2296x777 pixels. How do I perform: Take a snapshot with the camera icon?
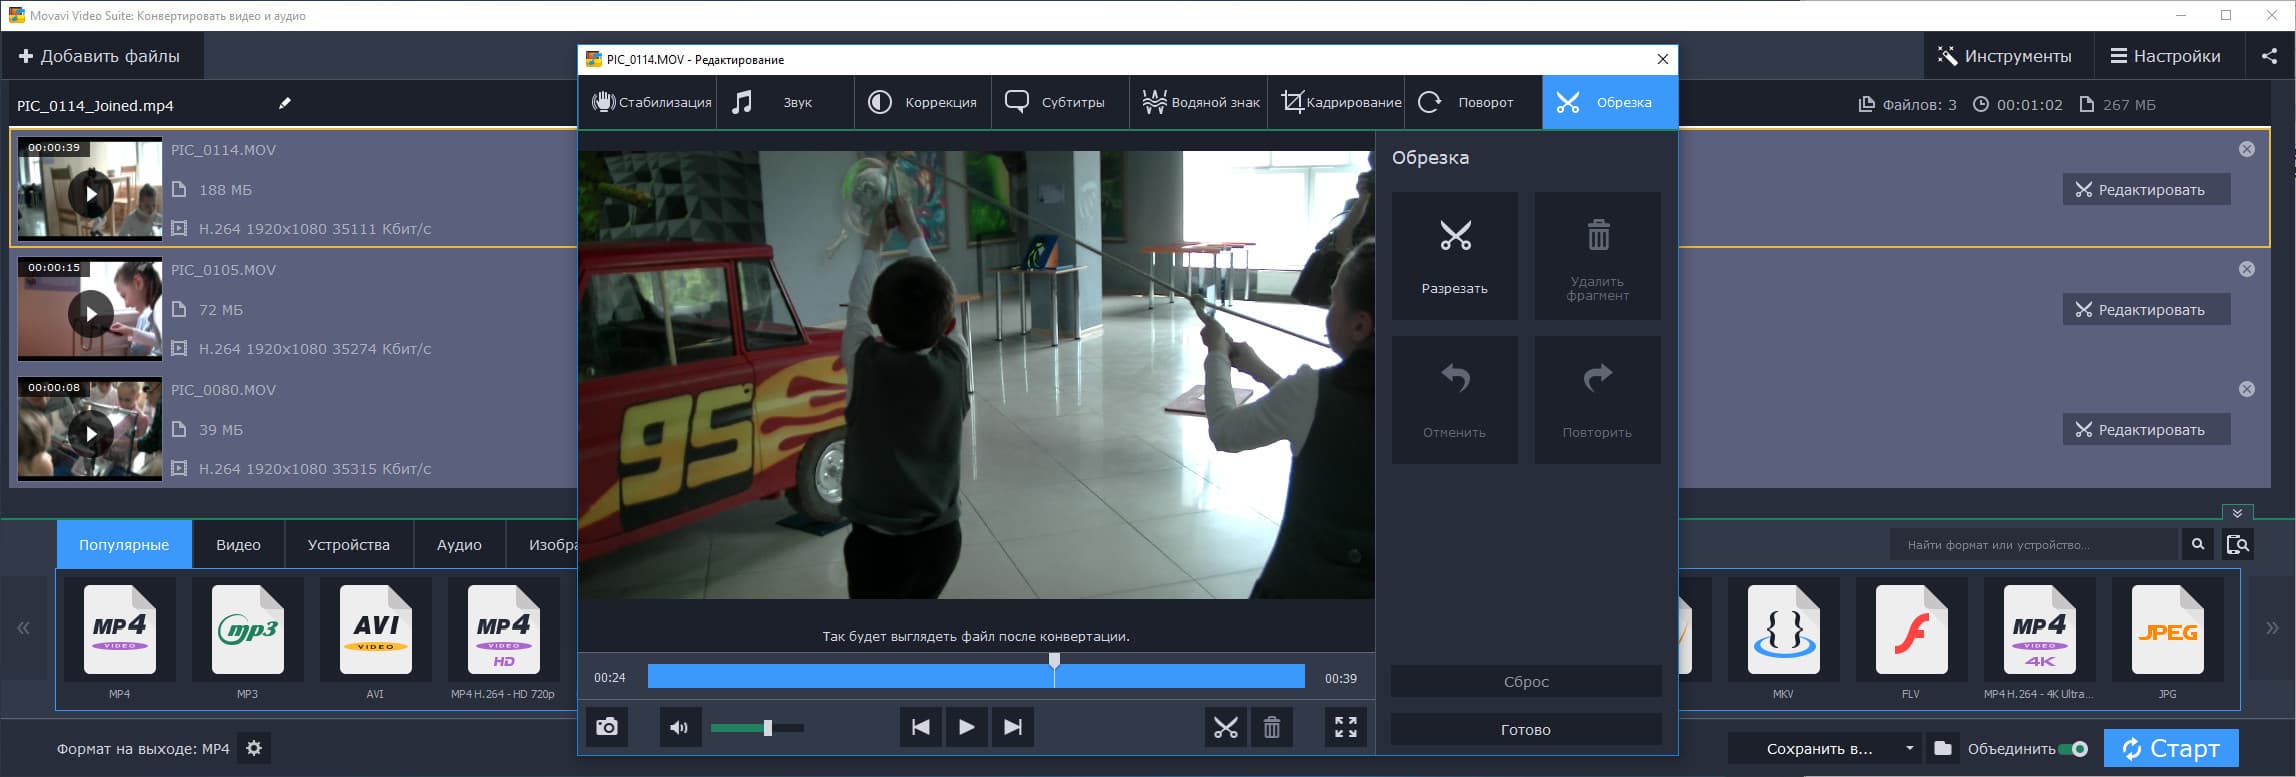[x=607, y=727]
